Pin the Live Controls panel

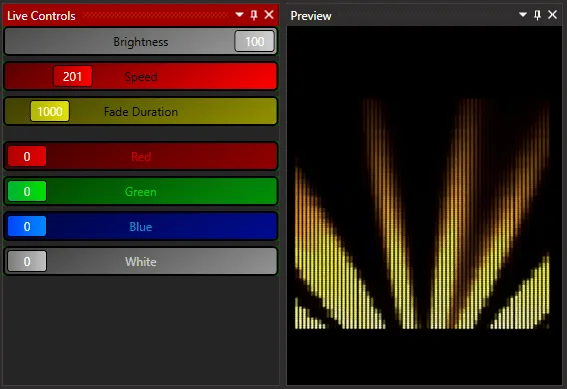pyautogui.click(x=254, y=15)
